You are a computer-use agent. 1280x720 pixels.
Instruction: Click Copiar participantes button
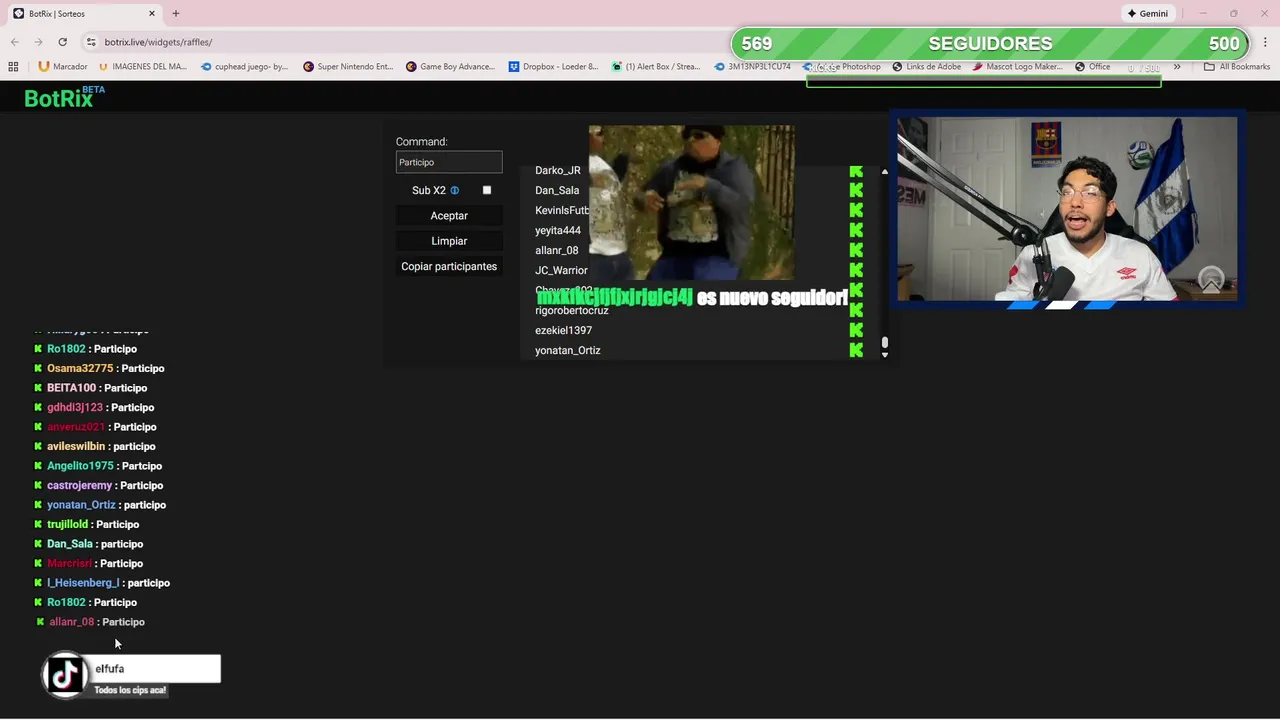[449, 267]
